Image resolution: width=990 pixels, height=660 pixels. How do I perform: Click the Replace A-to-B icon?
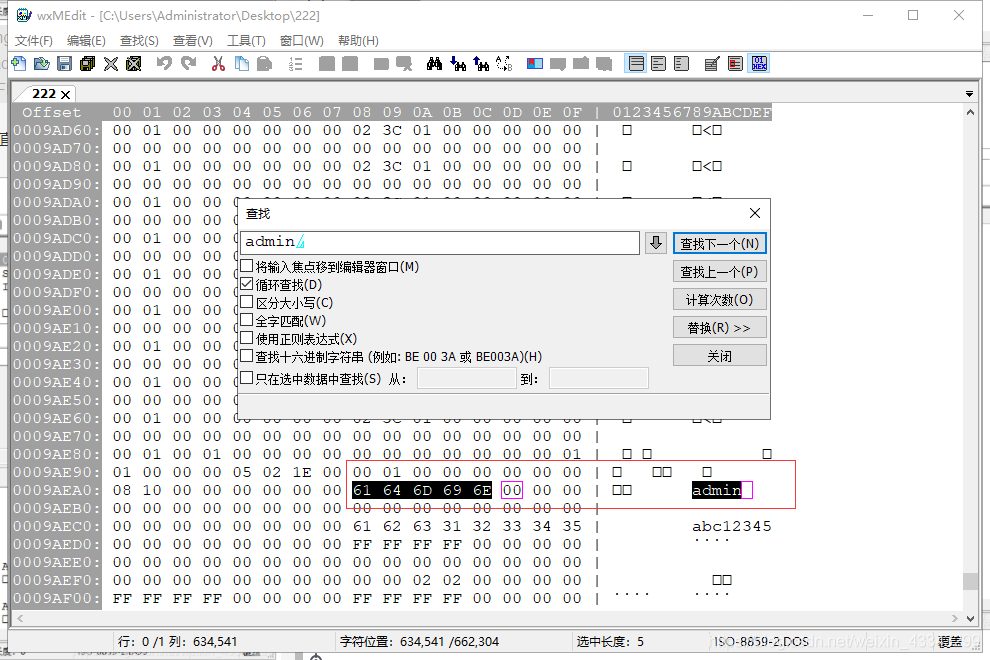(x=504, y=64)
